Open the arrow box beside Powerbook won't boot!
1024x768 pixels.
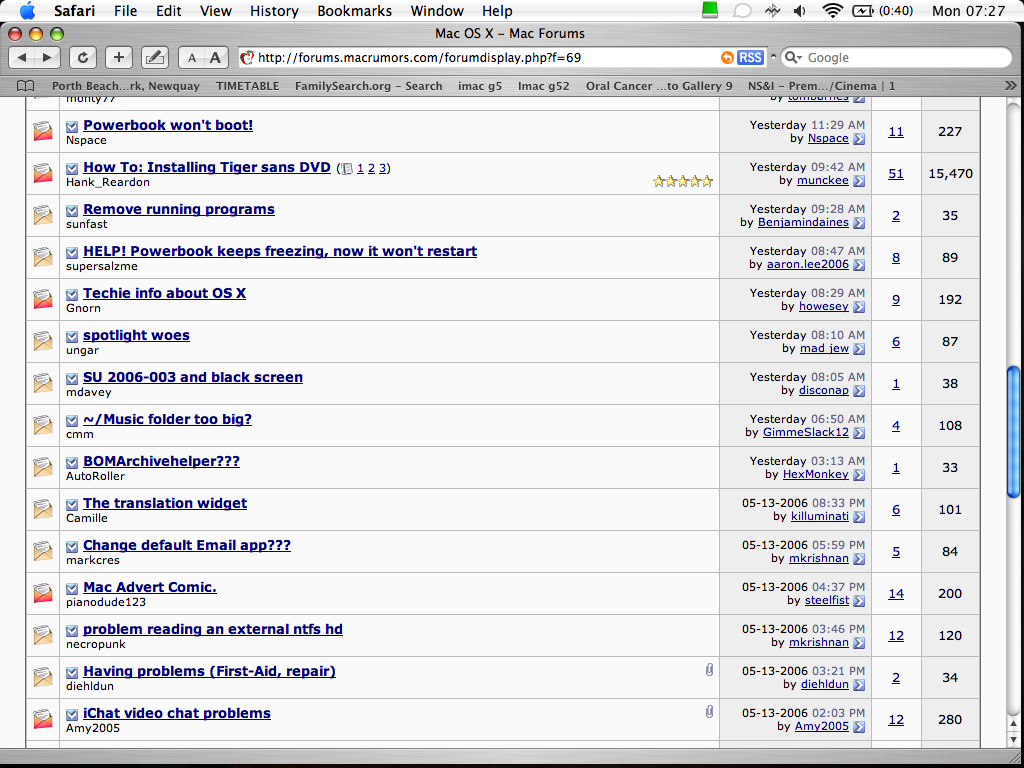(x=72, y=127)
